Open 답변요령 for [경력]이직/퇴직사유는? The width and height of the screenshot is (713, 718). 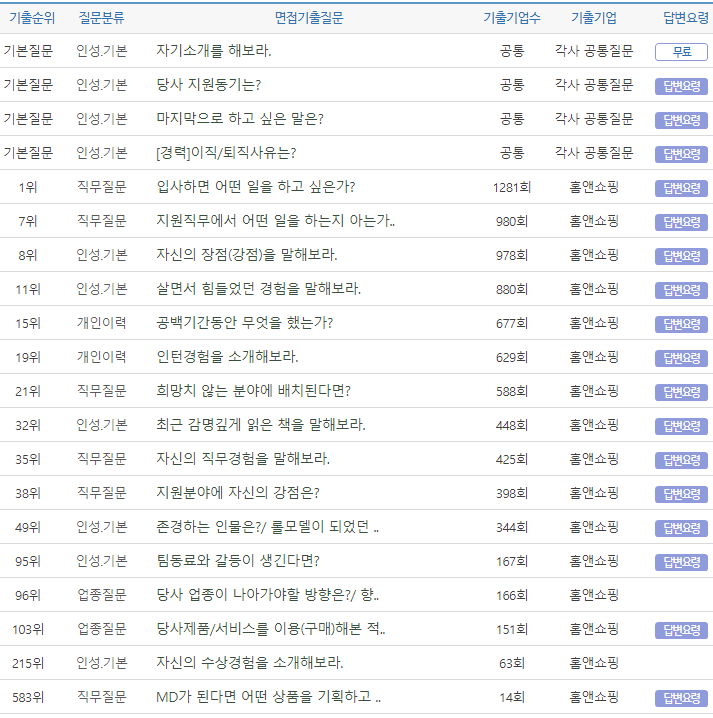[681, 154]
